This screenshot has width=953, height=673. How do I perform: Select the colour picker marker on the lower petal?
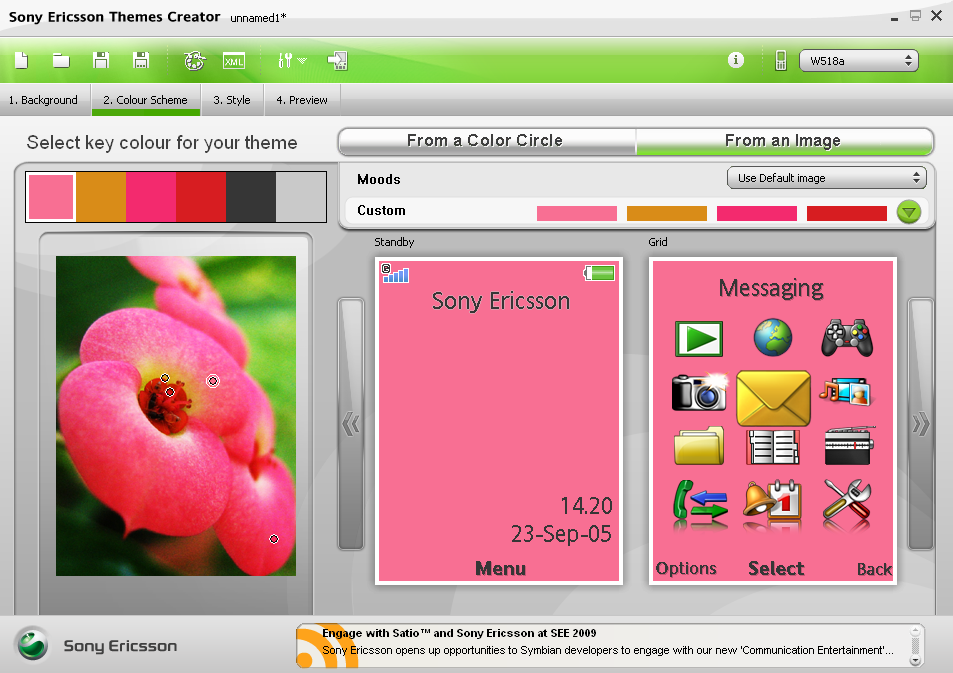point(274,539)
